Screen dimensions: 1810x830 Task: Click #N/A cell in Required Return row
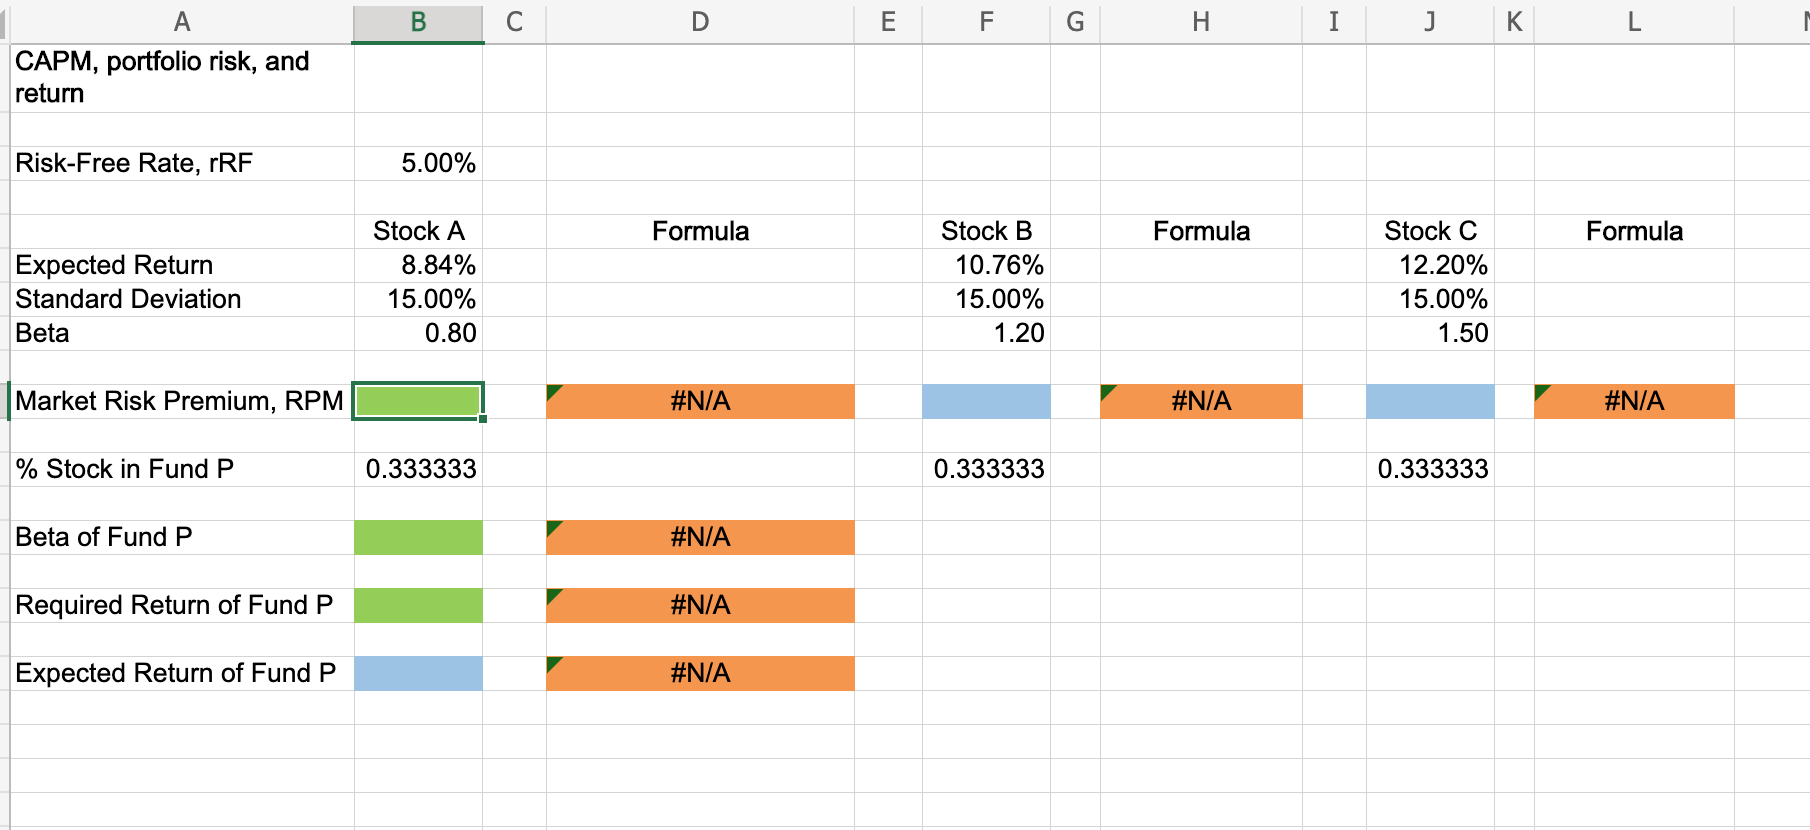point(700,605)
